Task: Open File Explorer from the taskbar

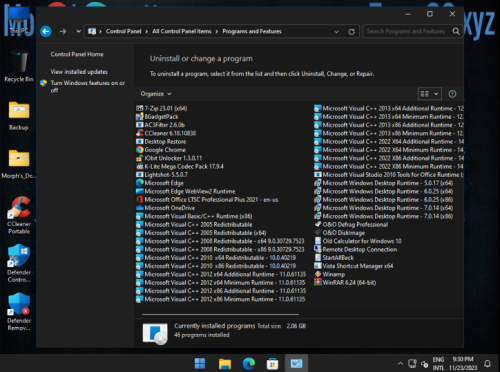Action: pyautogui.click(x=225, y=363)
